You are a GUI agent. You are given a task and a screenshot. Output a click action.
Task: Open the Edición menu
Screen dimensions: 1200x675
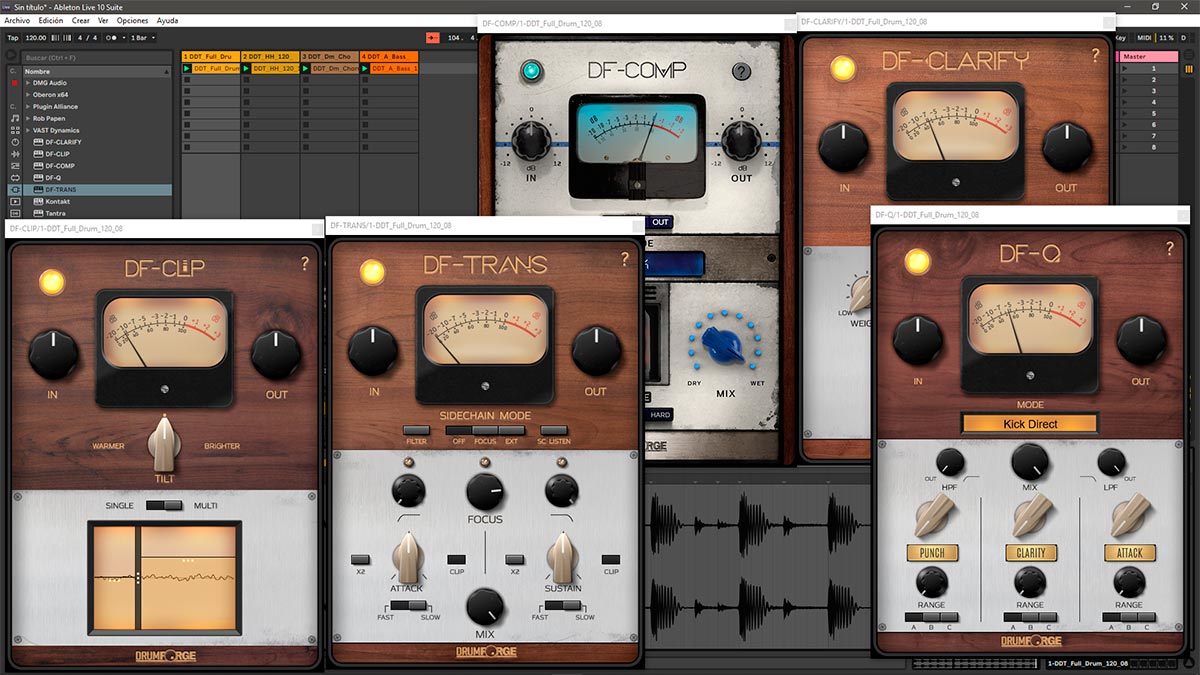[x=50, y=20]
